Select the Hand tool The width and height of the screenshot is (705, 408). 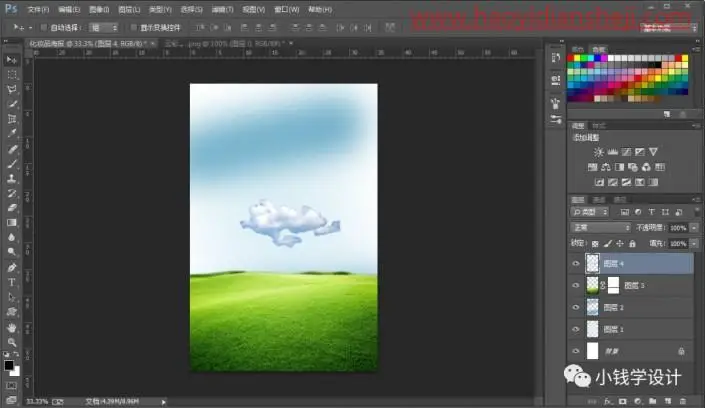(x=12, y=327)
